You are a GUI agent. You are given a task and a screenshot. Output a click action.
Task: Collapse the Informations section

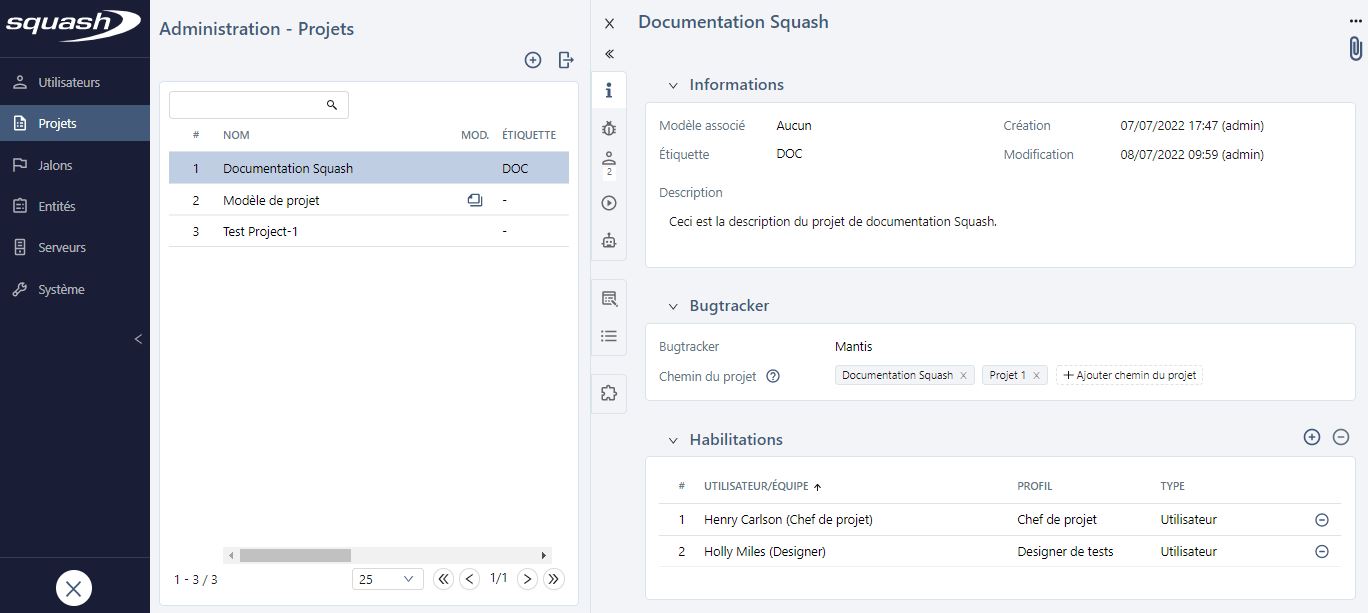tap(673, 84)
